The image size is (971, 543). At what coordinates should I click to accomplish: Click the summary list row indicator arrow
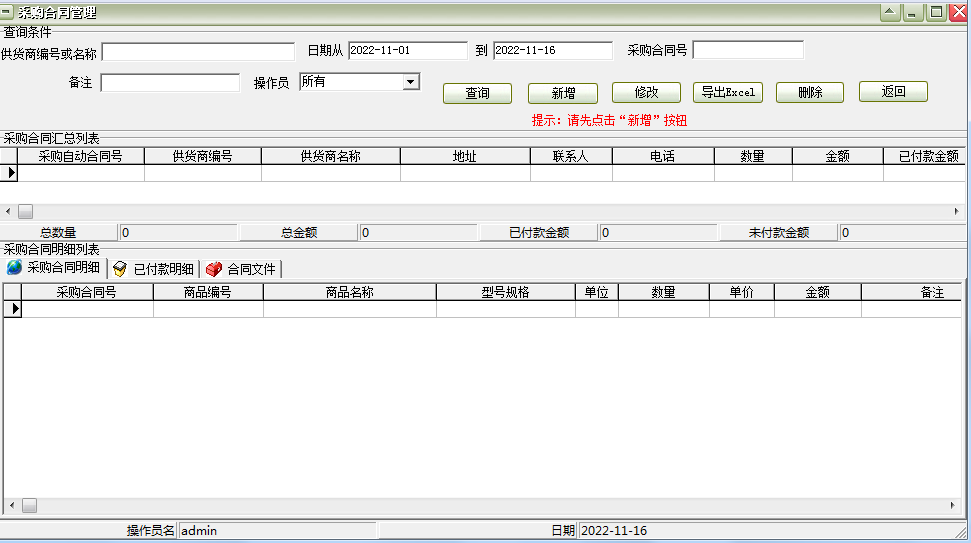click(10, 173)
